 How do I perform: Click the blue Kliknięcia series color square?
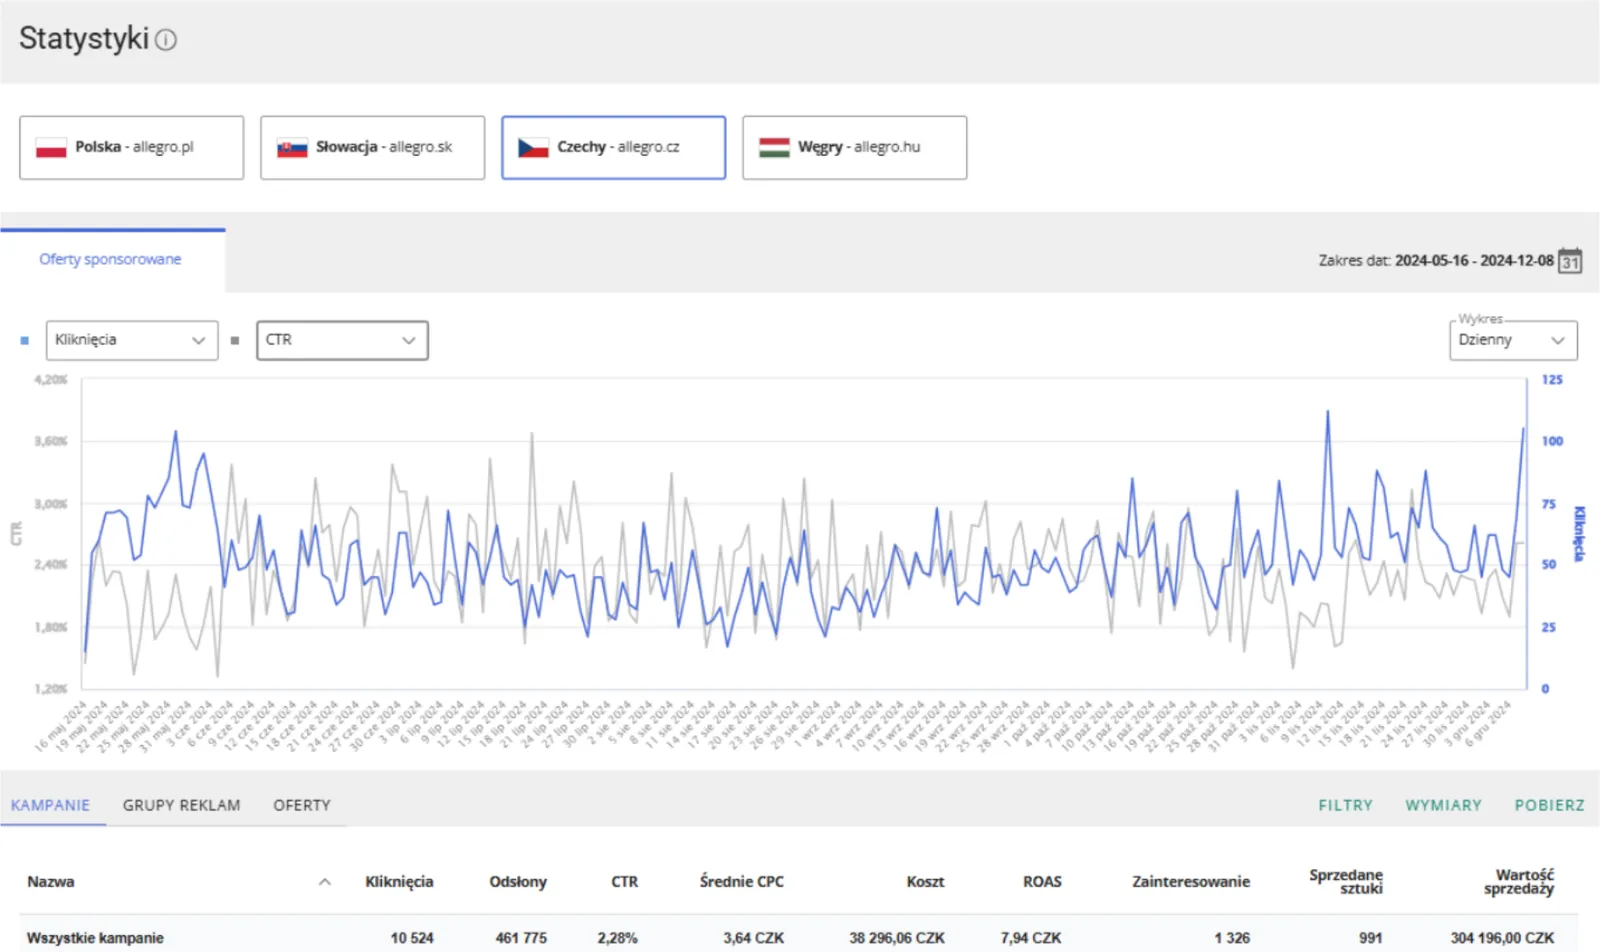(x=25, y=341)
